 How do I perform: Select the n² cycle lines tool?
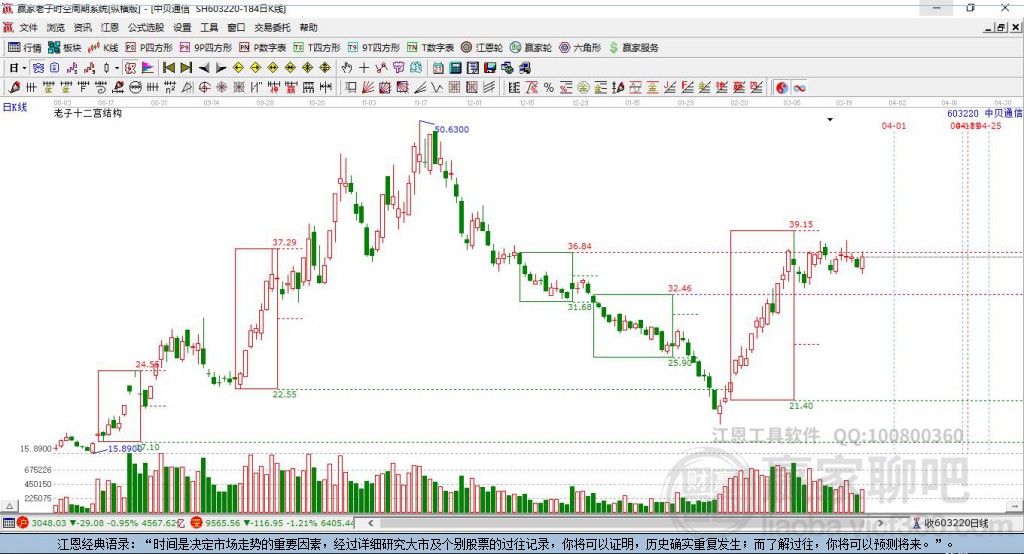170,88
